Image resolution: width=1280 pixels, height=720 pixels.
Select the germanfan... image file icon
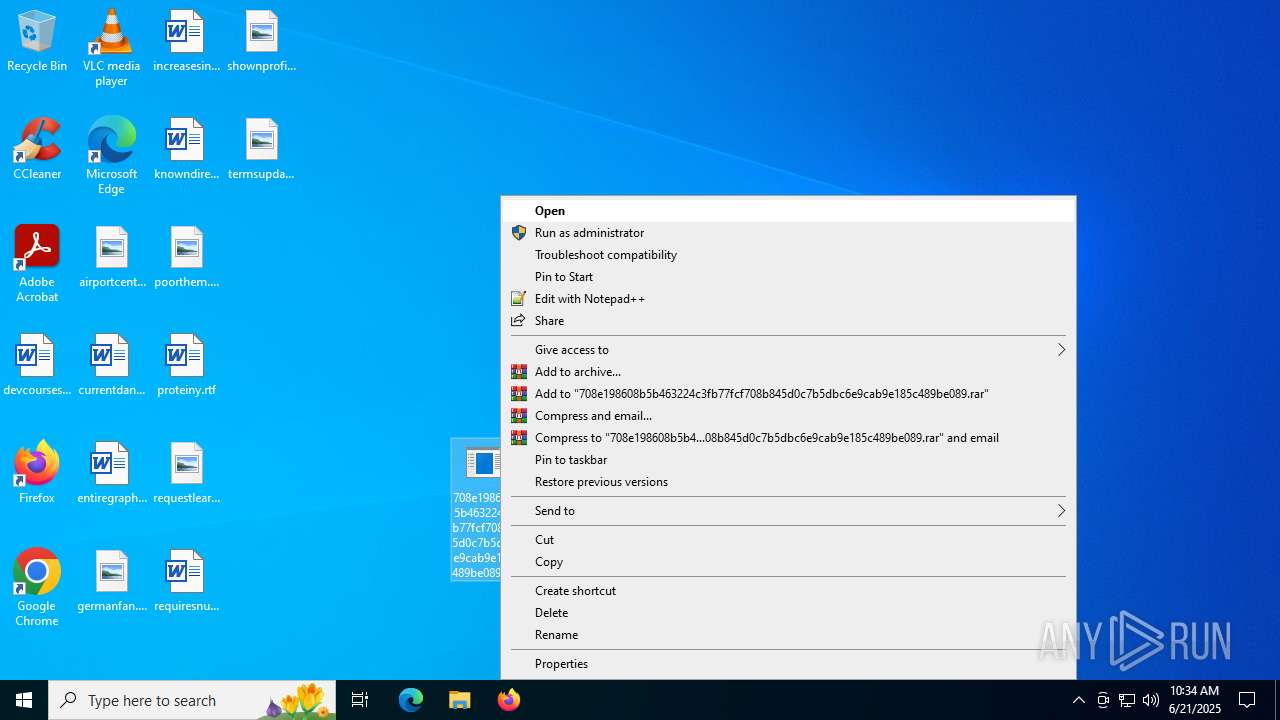112,582
